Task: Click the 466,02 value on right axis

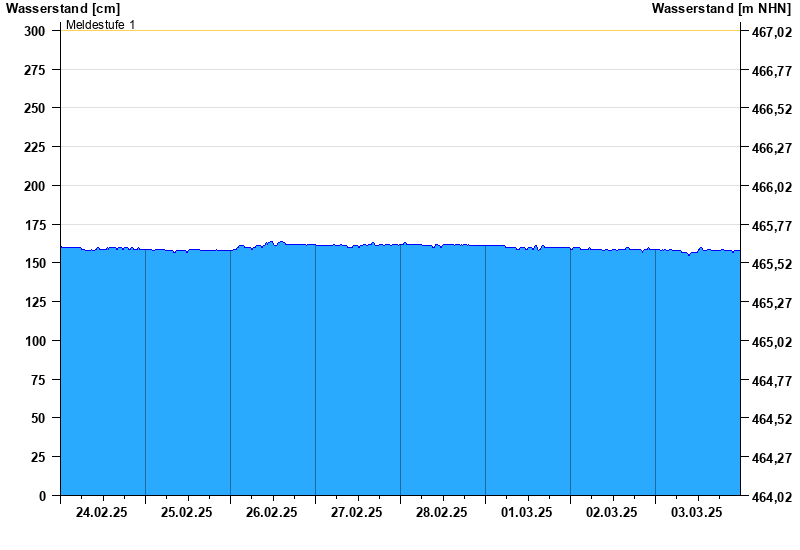Action: point(771,187)
